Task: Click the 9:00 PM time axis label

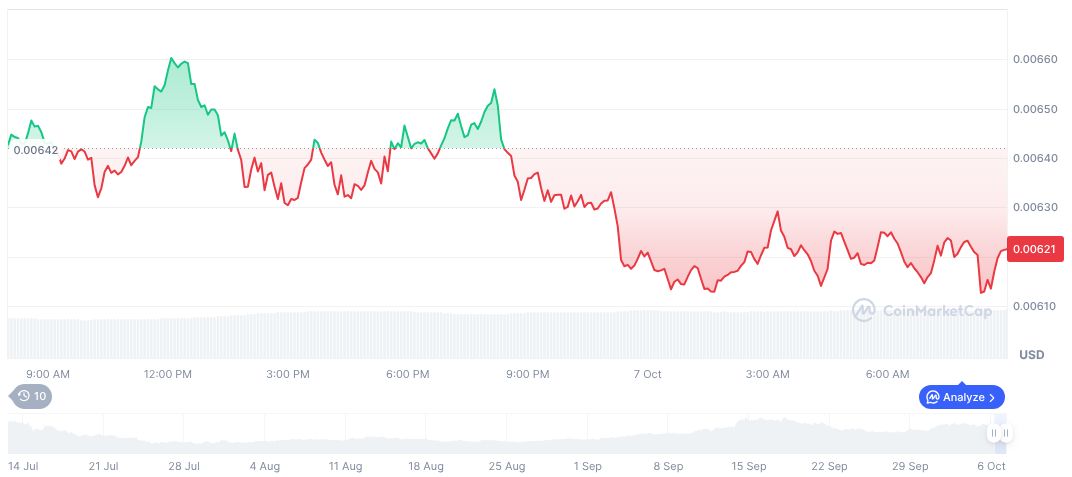Action: point(527,374)
